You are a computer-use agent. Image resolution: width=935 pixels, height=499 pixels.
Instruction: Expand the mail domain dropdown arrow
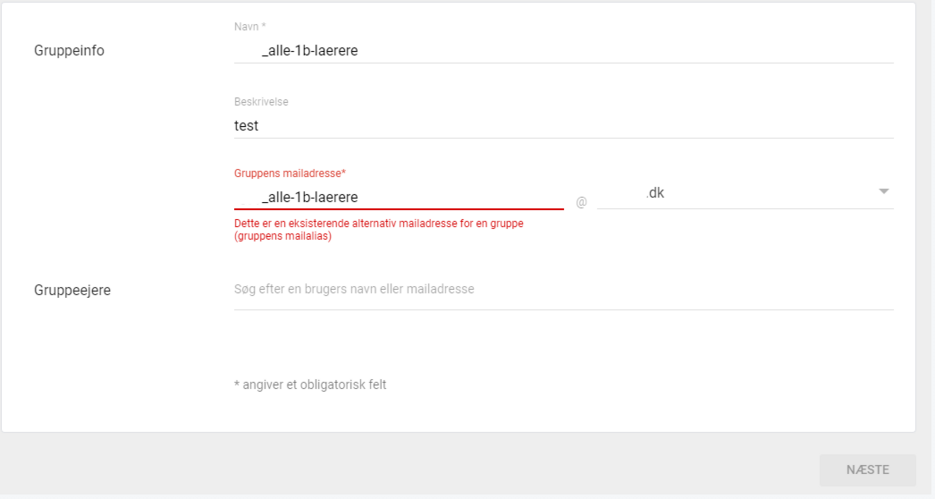point(884,192)
